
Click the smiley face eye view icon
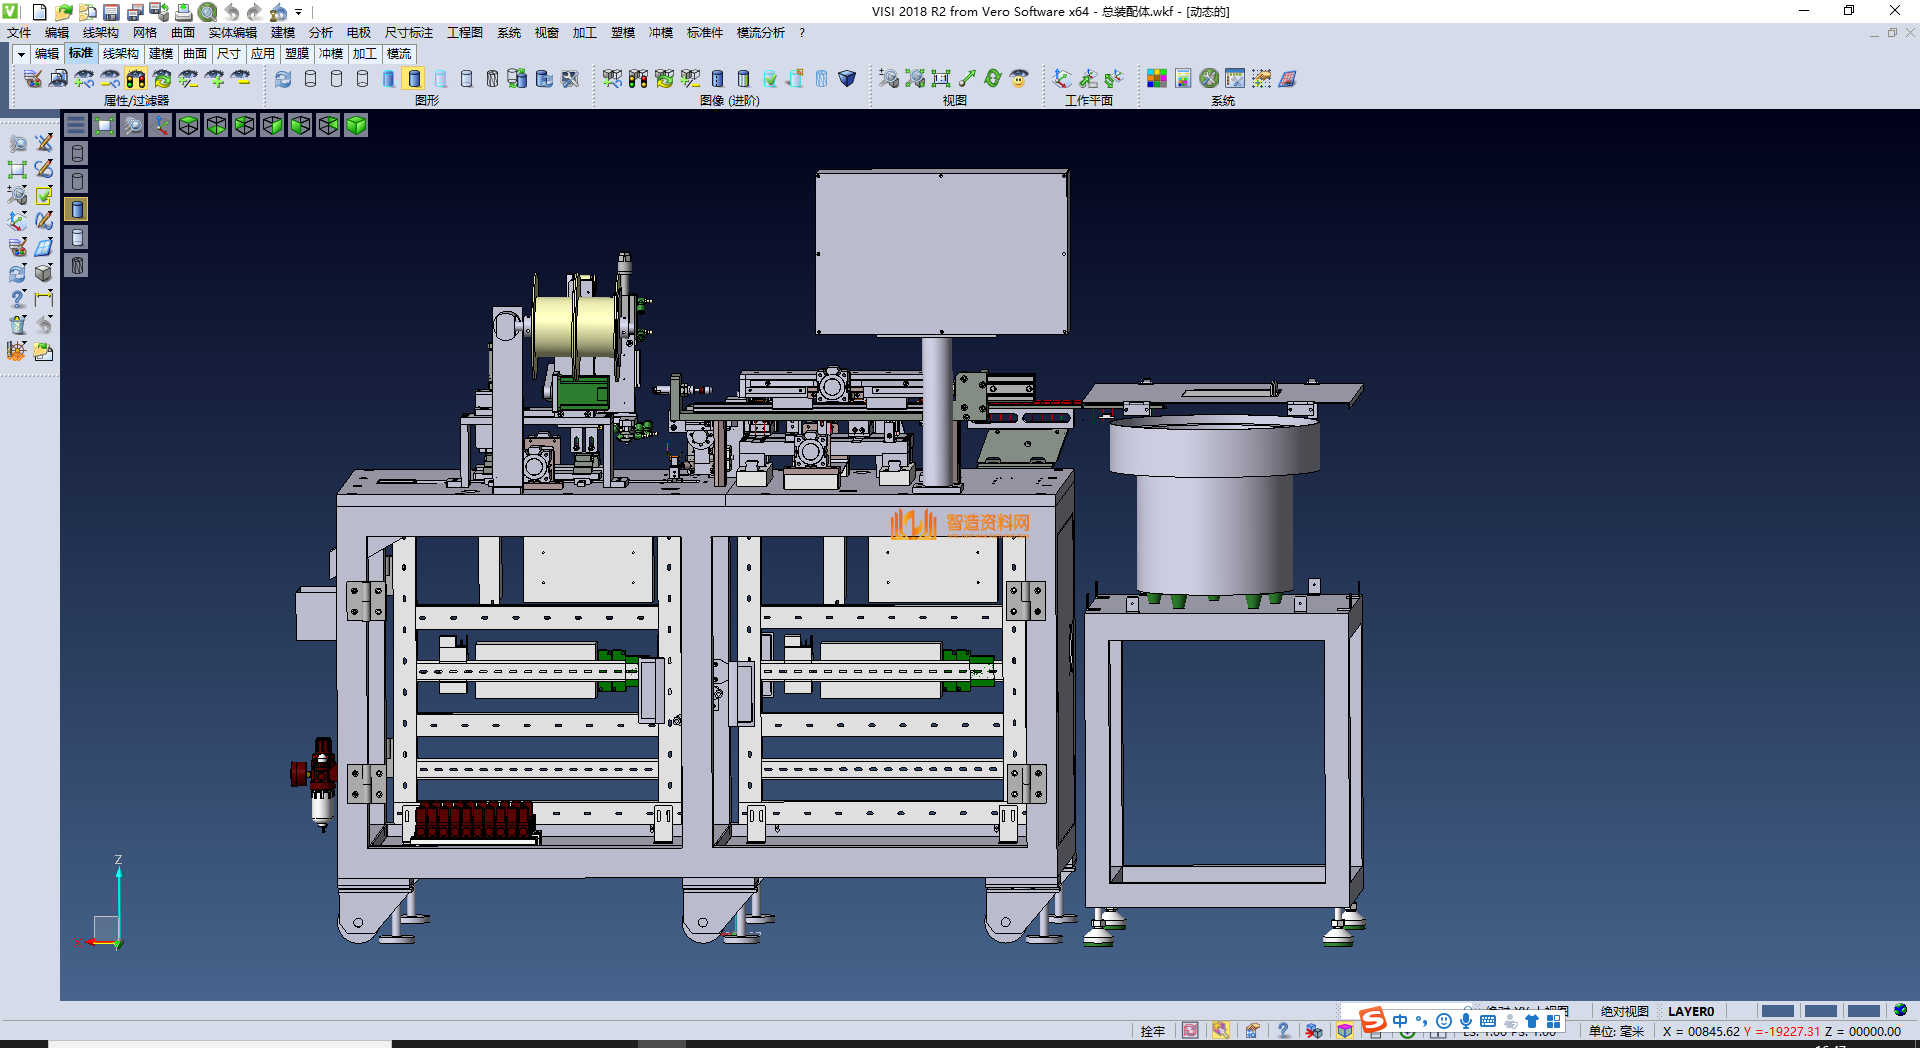[1019, 78]
